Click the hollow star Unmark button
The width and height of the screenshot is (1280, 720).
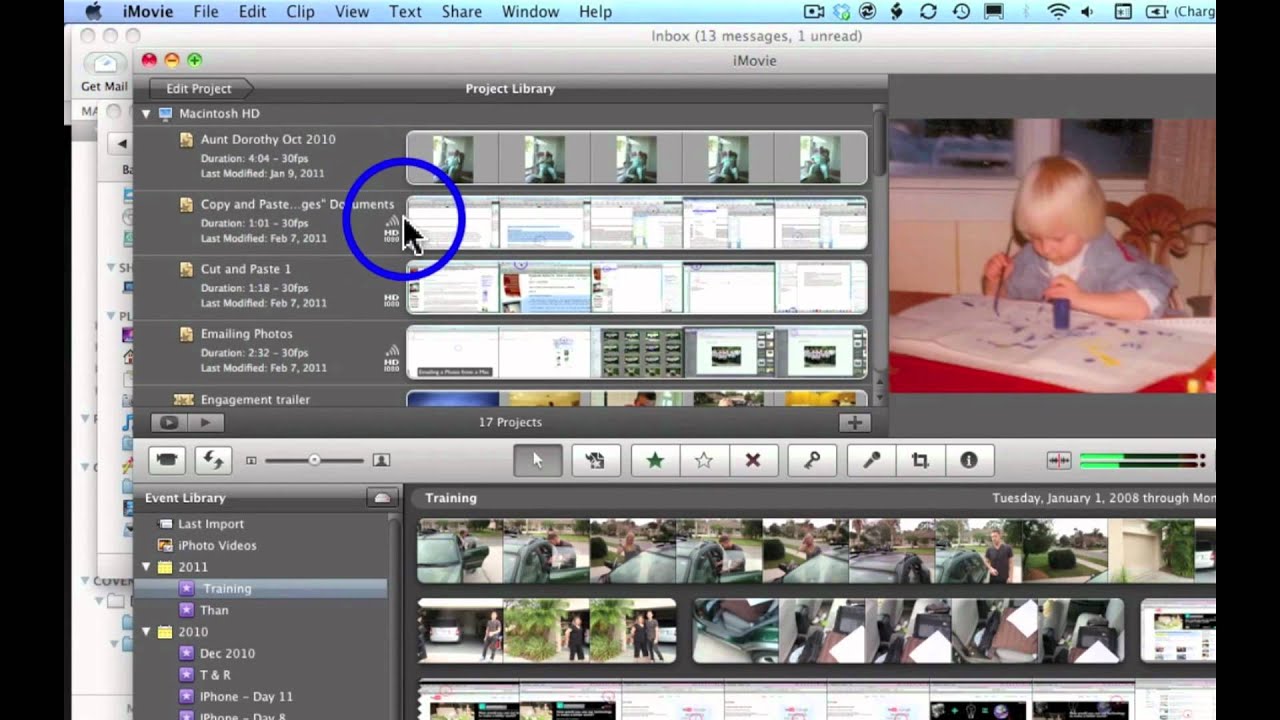pyautogui.click(x=704, y=460)
